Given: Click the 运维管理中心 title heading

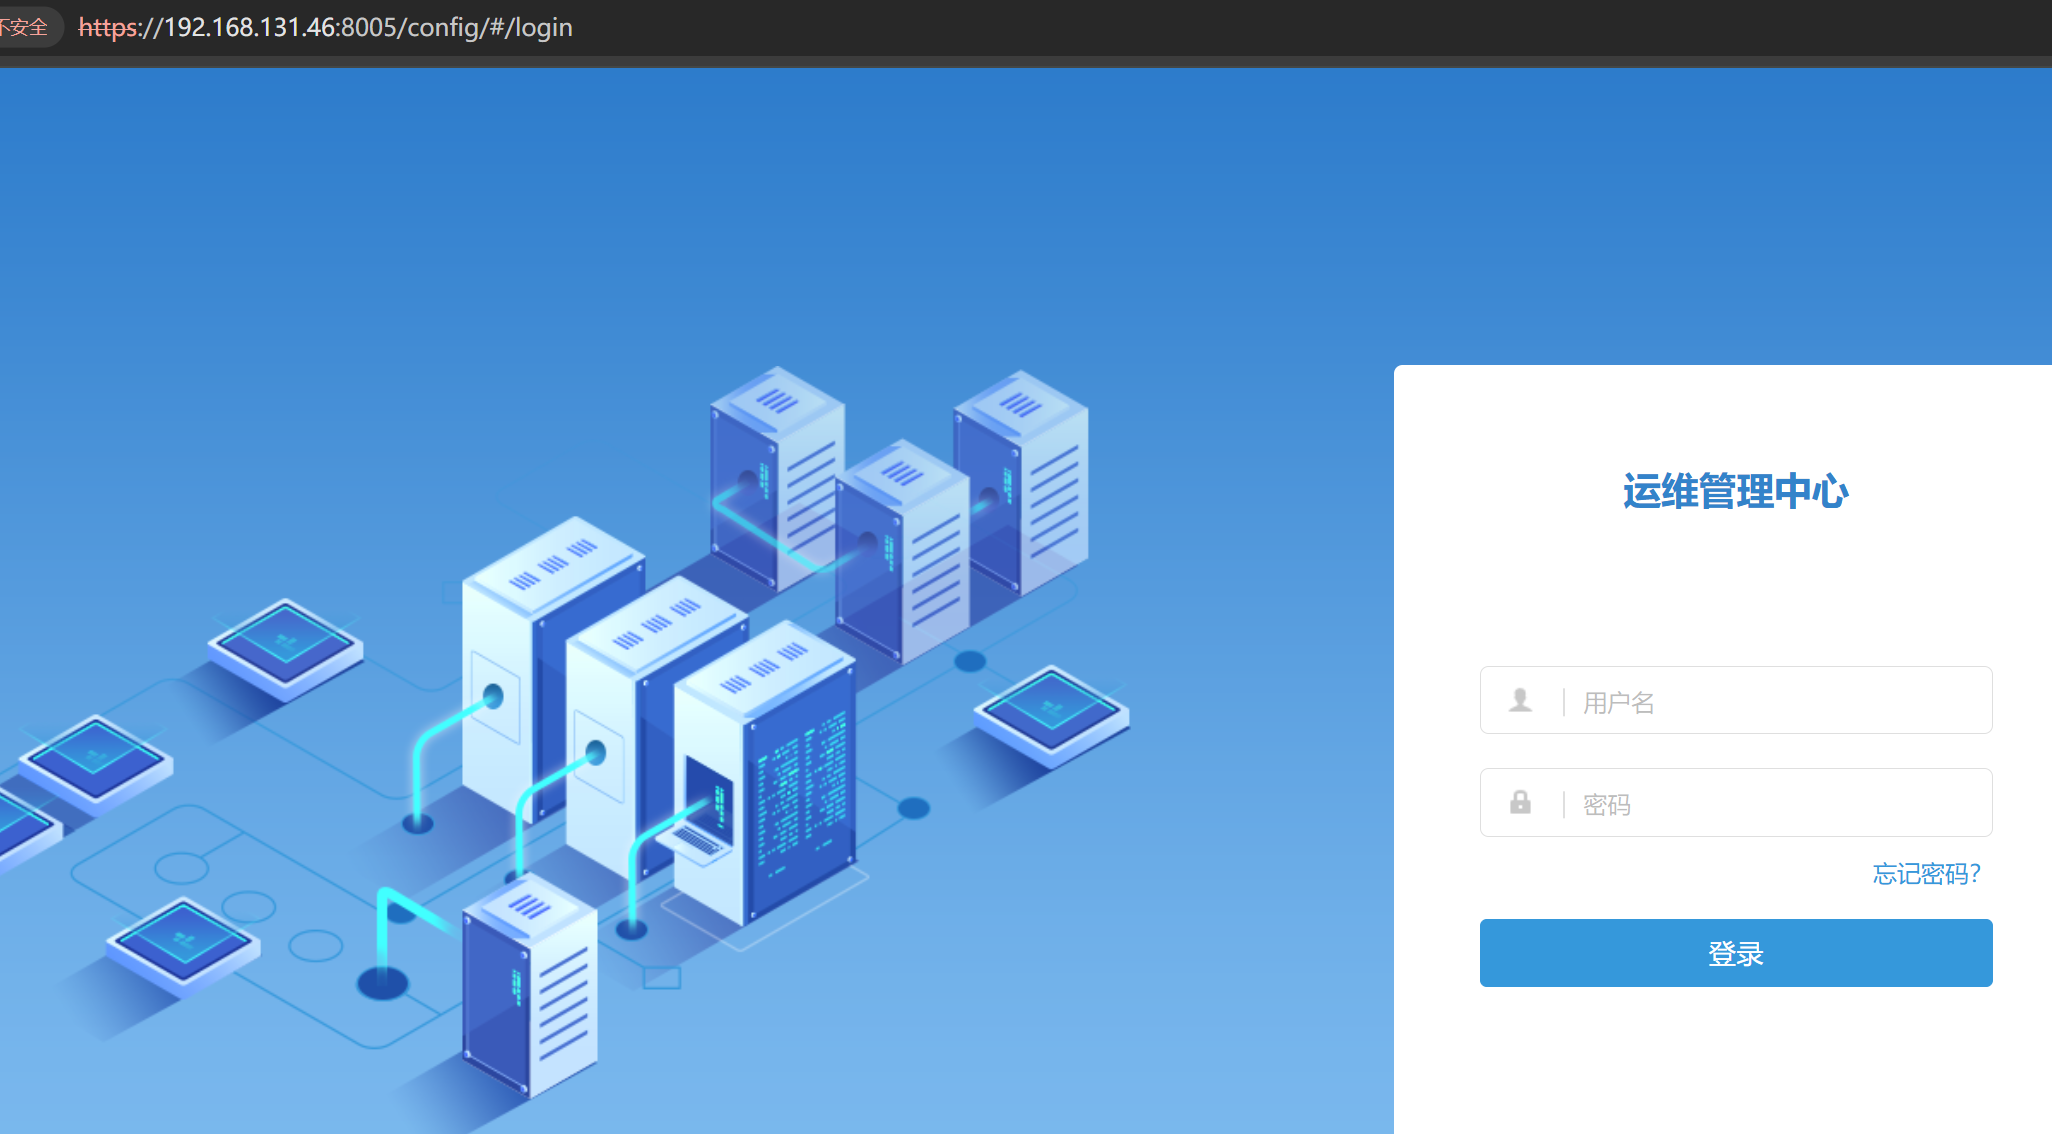Looking at the screenshot, I should (x=1735, y=492).
